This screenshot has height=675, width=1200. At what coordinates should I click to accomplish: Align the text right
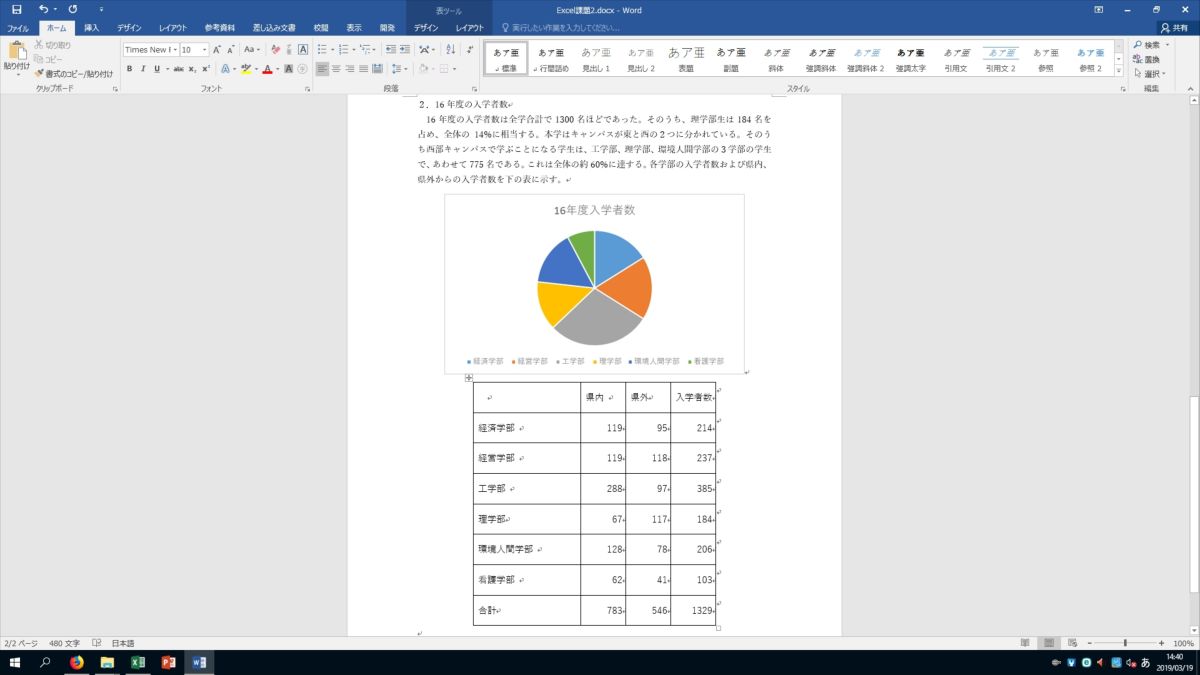click(x=350, y=69)
